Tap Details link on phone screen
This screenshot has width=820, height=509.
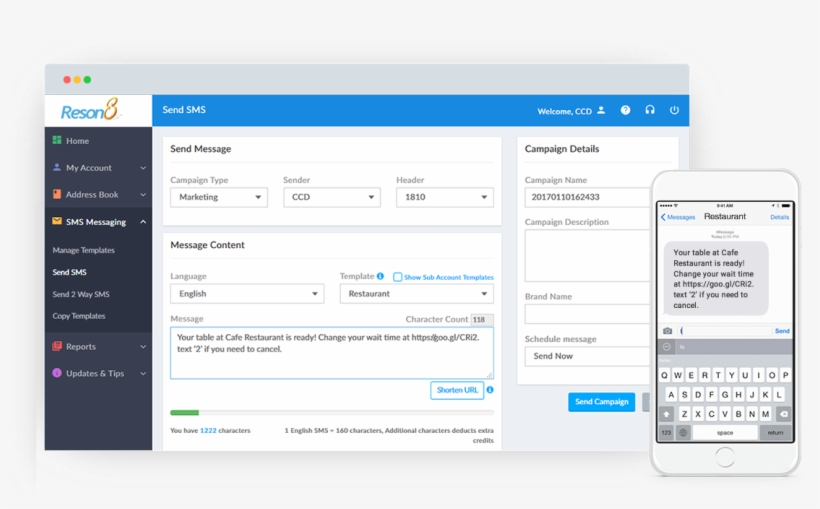[x=779, y=217]
